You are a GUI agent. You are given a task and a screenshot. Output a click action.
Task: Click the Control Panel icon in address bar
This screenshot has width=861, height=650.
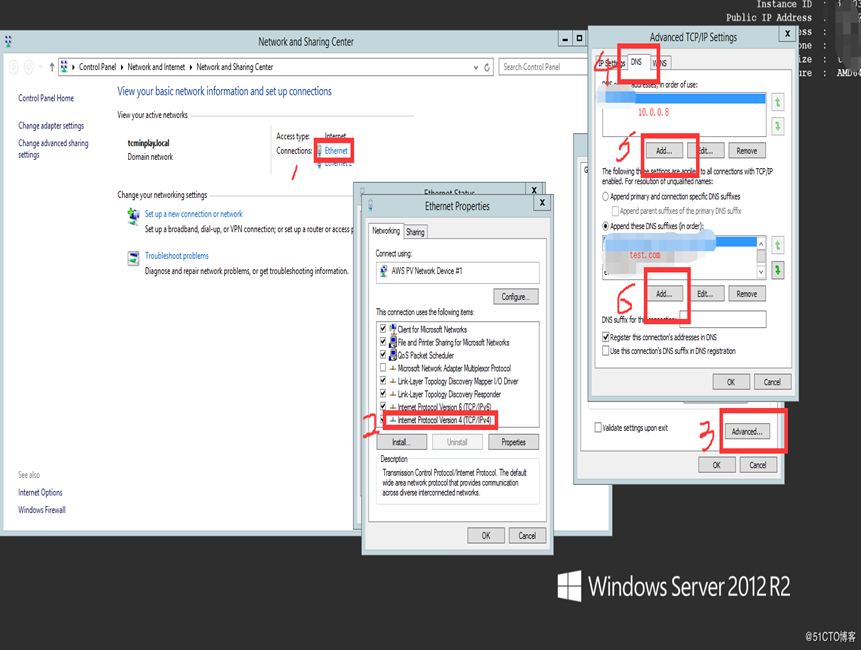click(x=64, y=66)
